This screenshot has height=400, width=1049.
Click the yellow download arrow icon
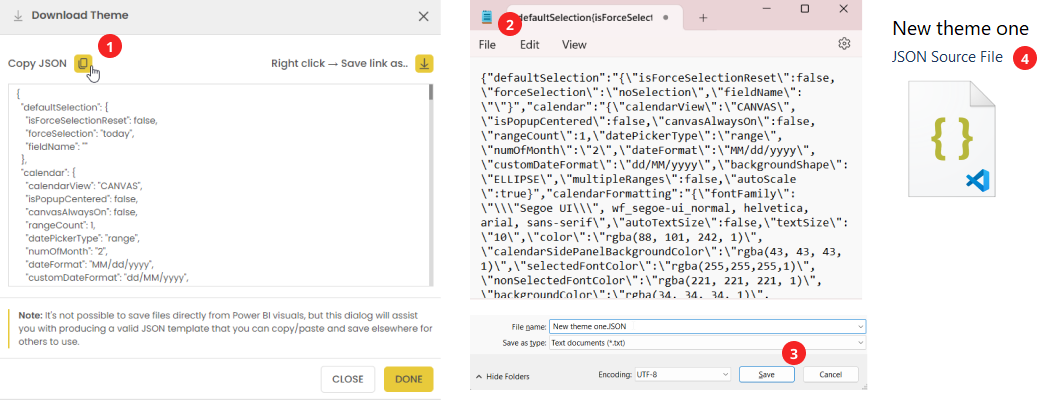[x=424, y=64]
